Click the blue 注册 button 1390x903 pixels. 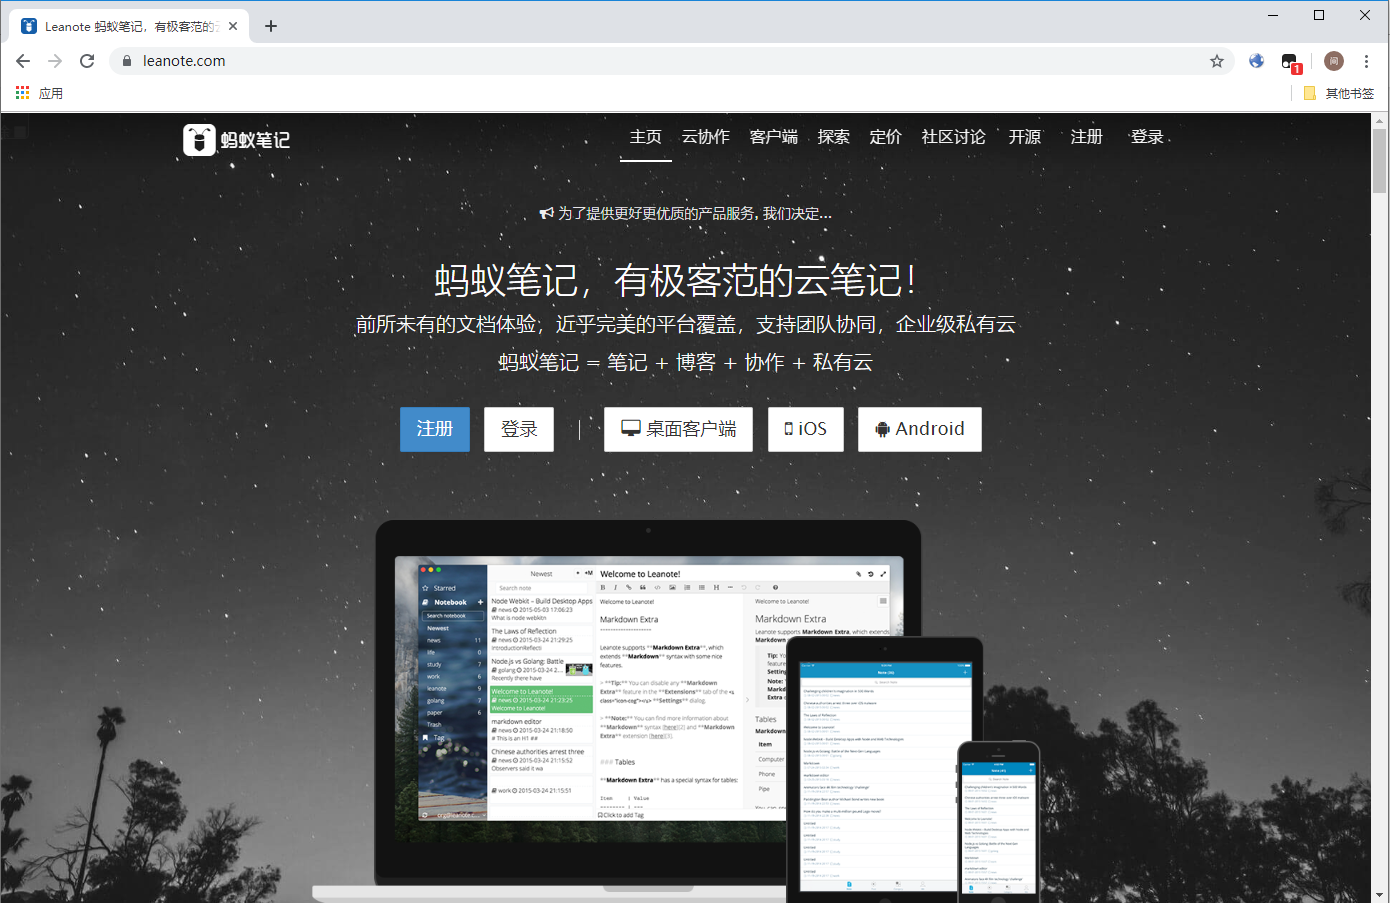[435, 429]
